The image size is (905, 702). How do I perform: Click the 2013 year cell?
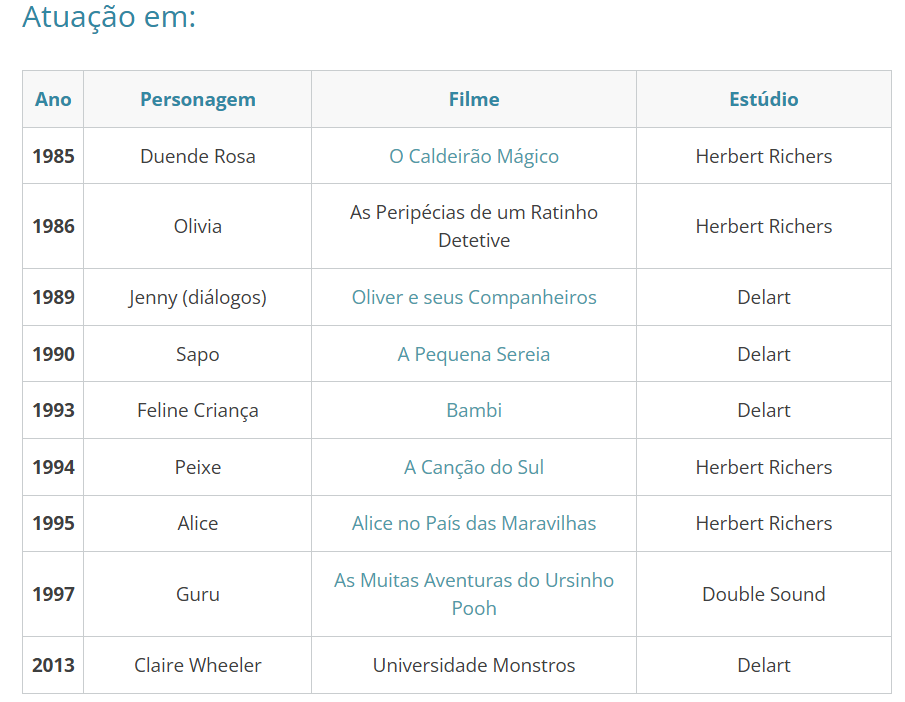[53, 666]
